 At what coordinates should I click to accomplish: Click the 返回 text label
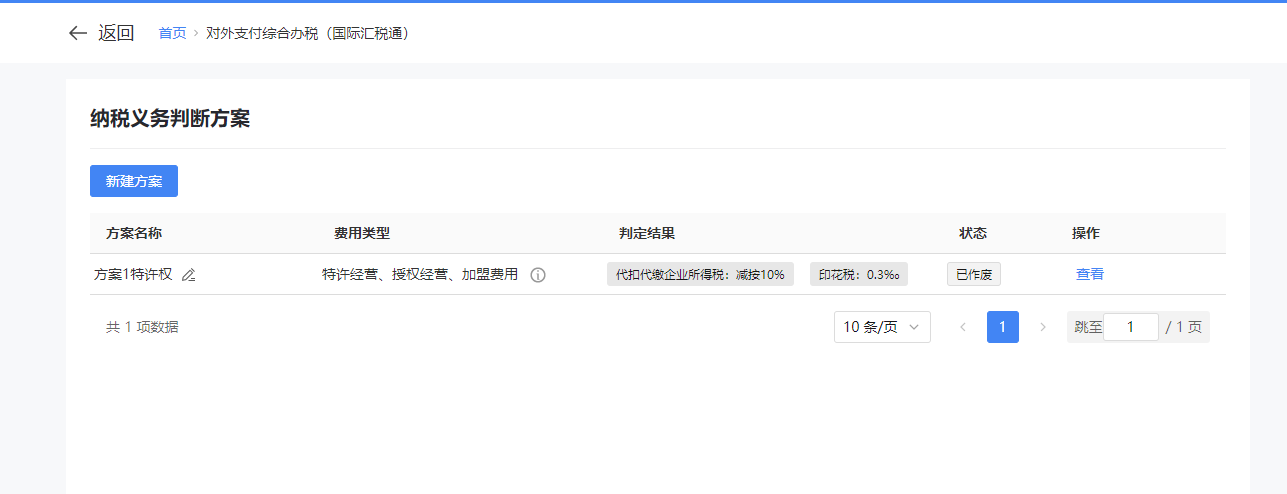pyautogui.click(x=116, y=33)
